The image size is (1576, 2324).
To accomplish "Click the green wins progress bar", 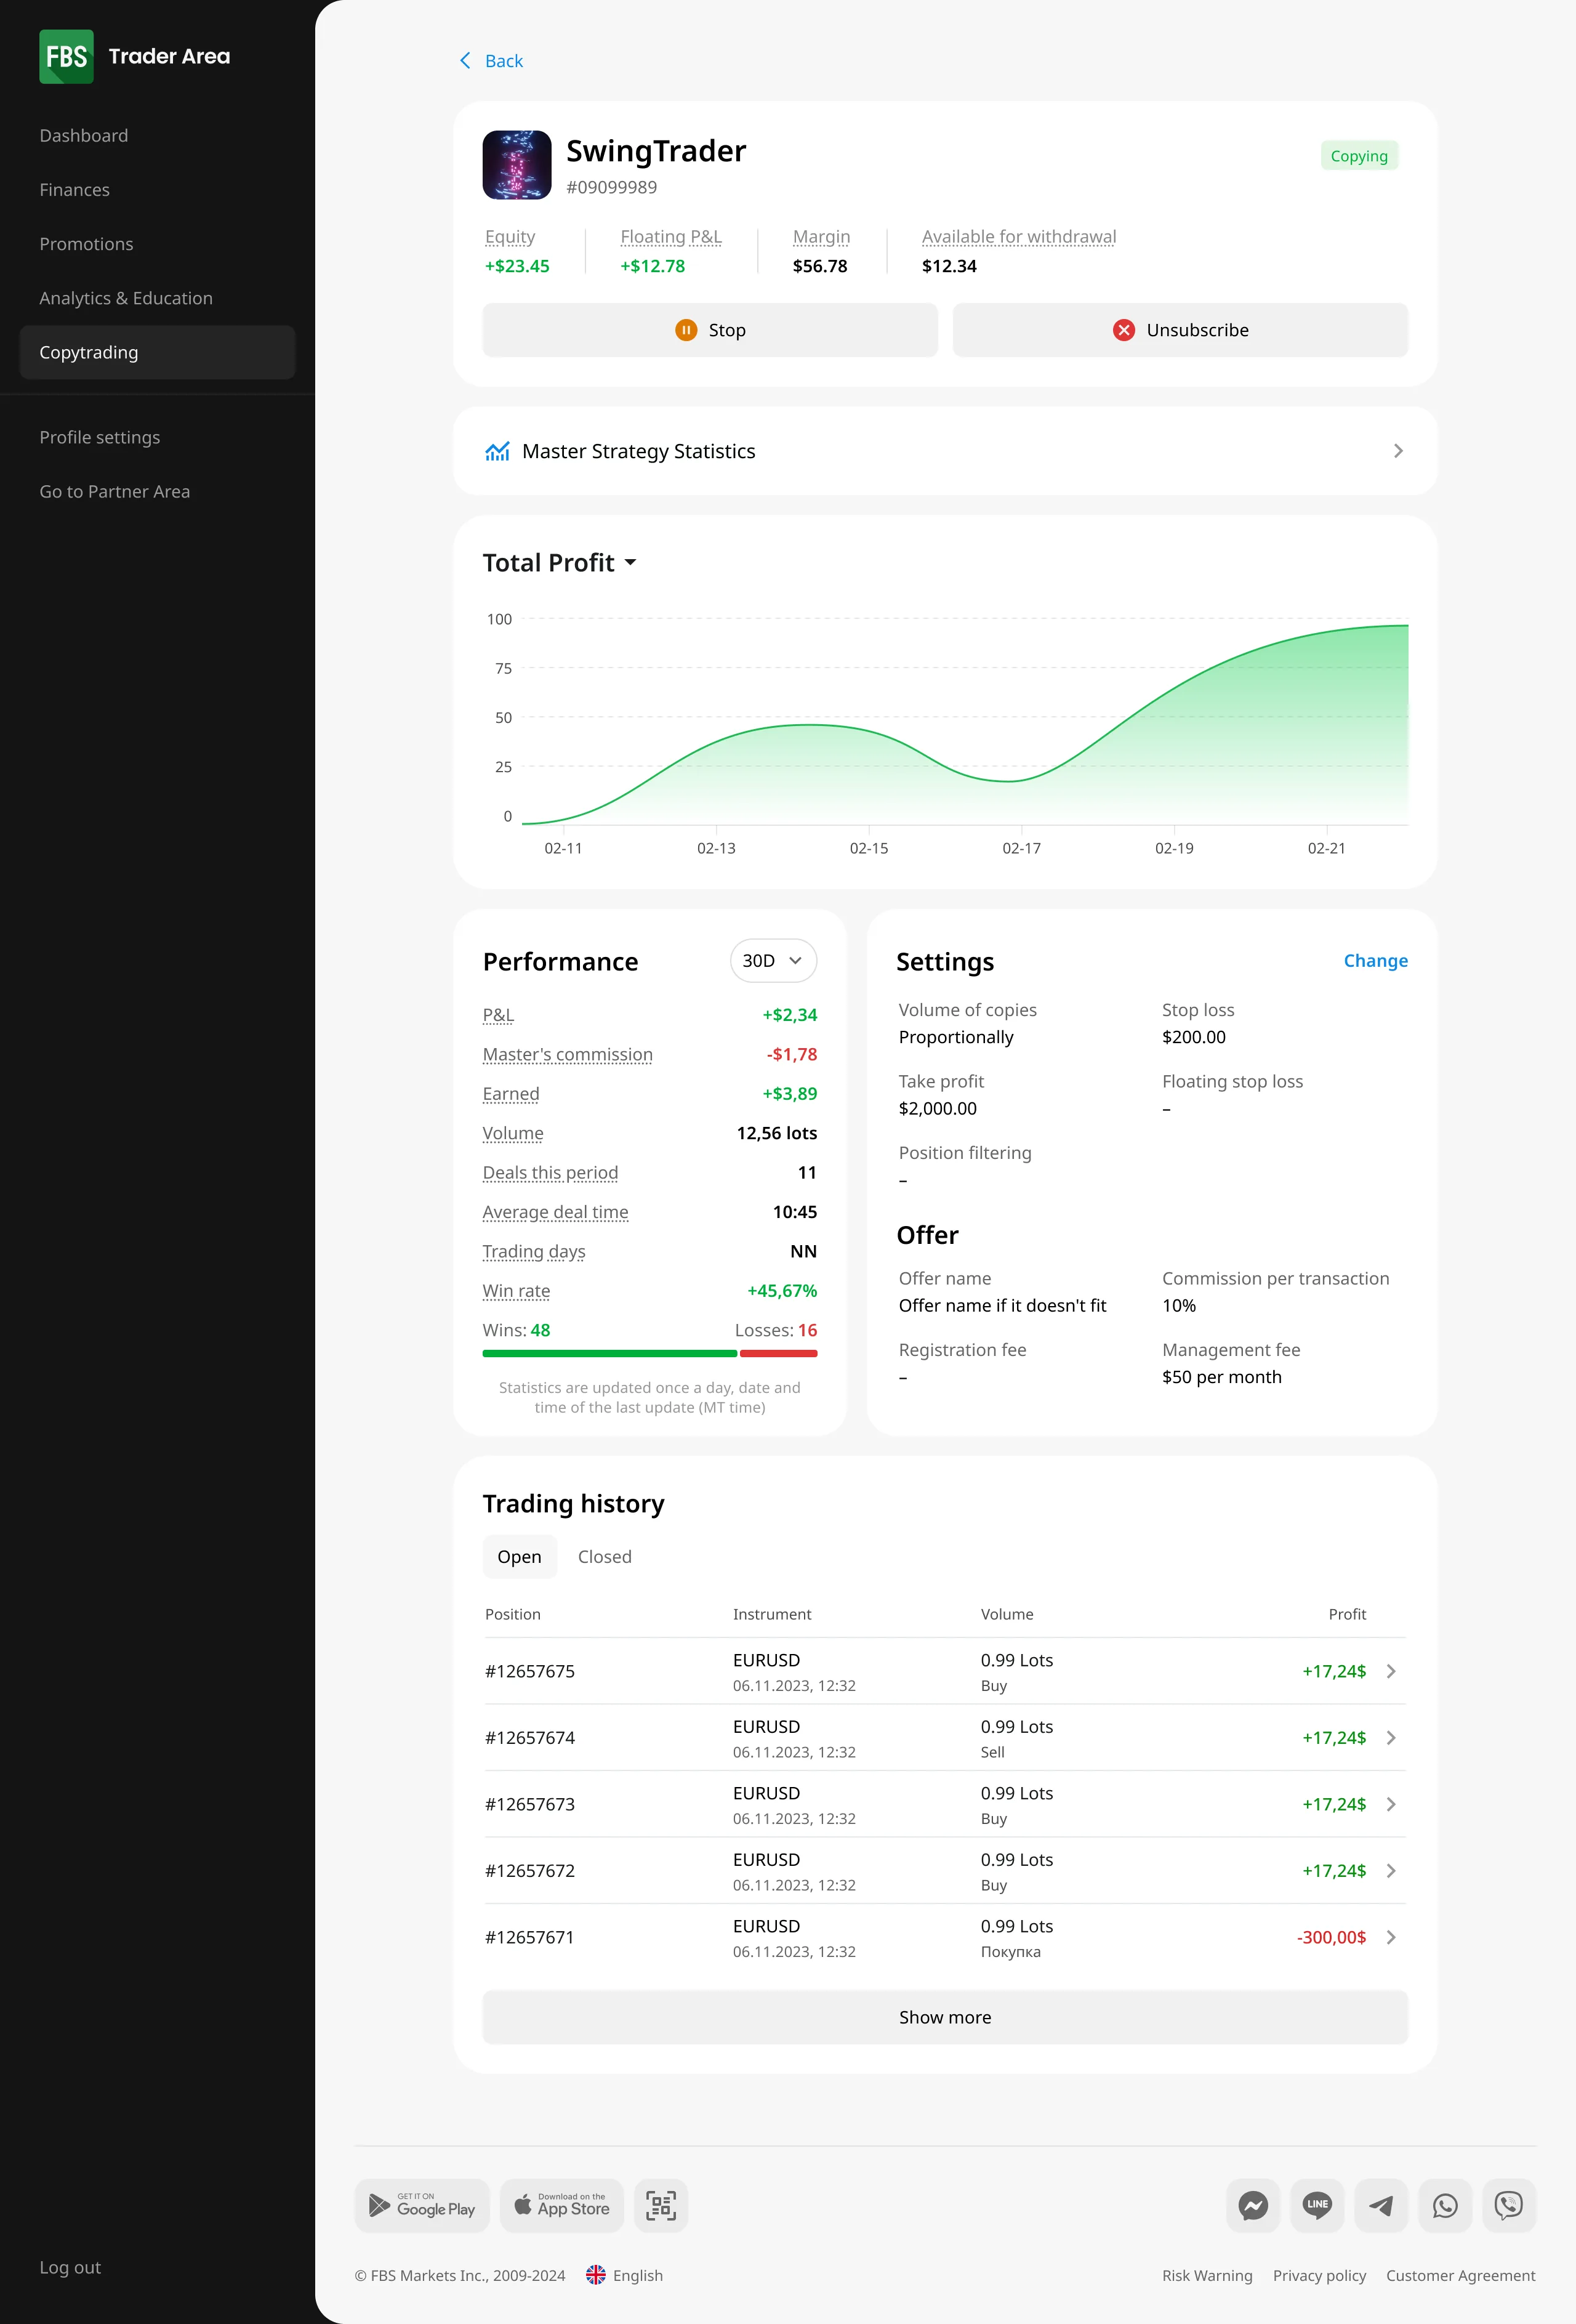I will pyautogui.click(x=610, y=1353).
